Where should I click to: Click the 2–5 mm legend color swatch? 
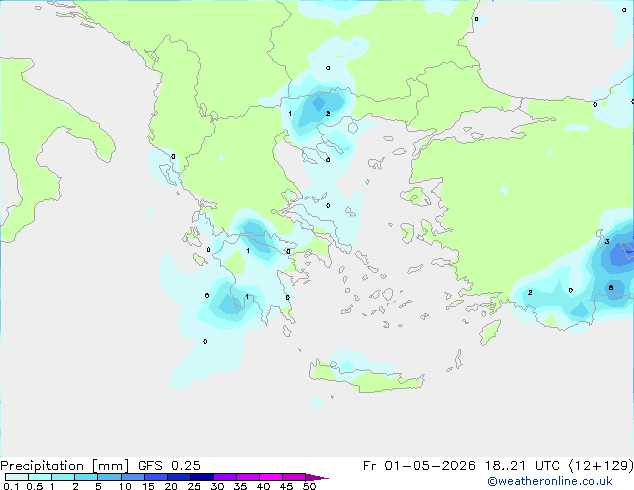(86, 477)
